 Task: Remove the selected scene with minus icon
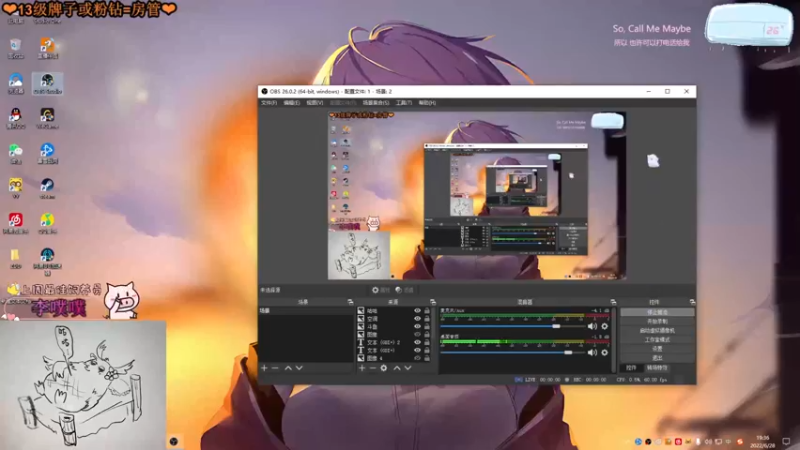point(275,368)
